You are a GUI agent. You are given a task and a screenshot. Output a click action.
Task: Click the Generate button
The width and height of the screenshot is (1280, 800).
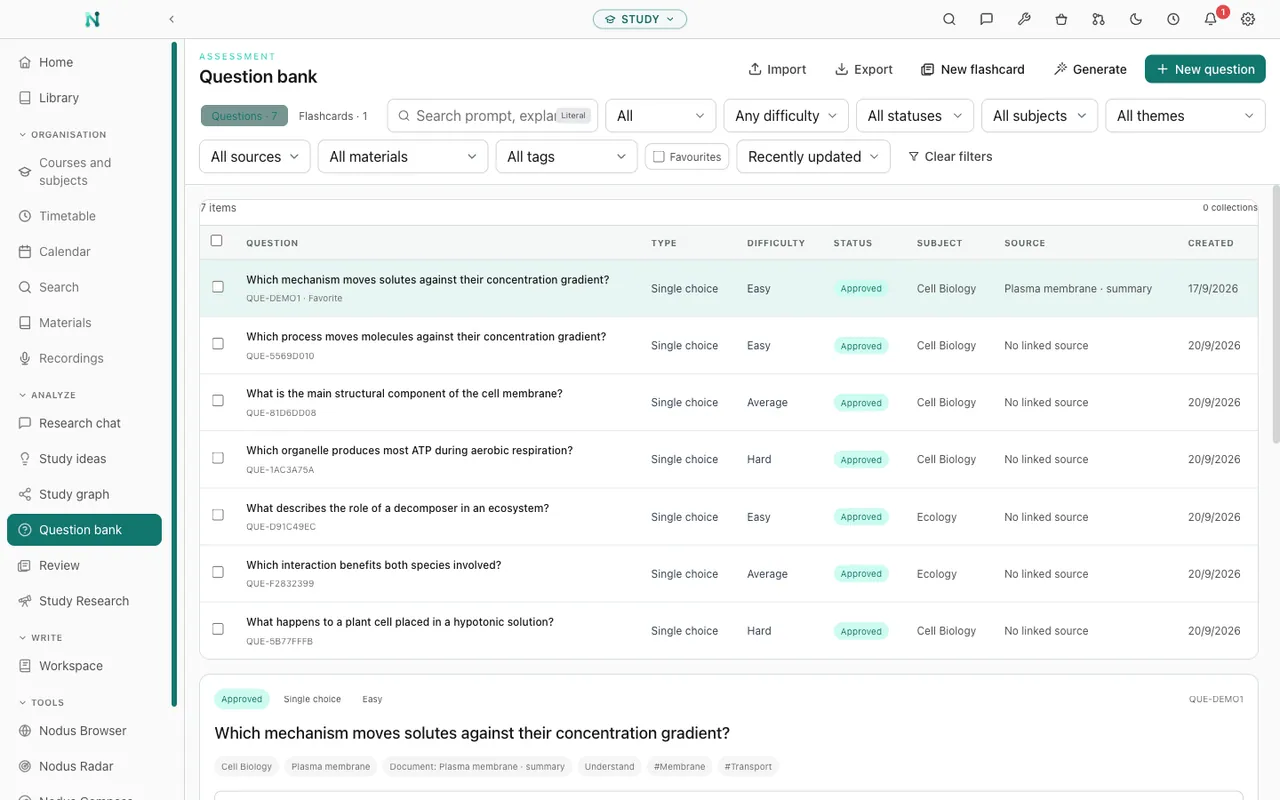click(x=1090, y=69)
